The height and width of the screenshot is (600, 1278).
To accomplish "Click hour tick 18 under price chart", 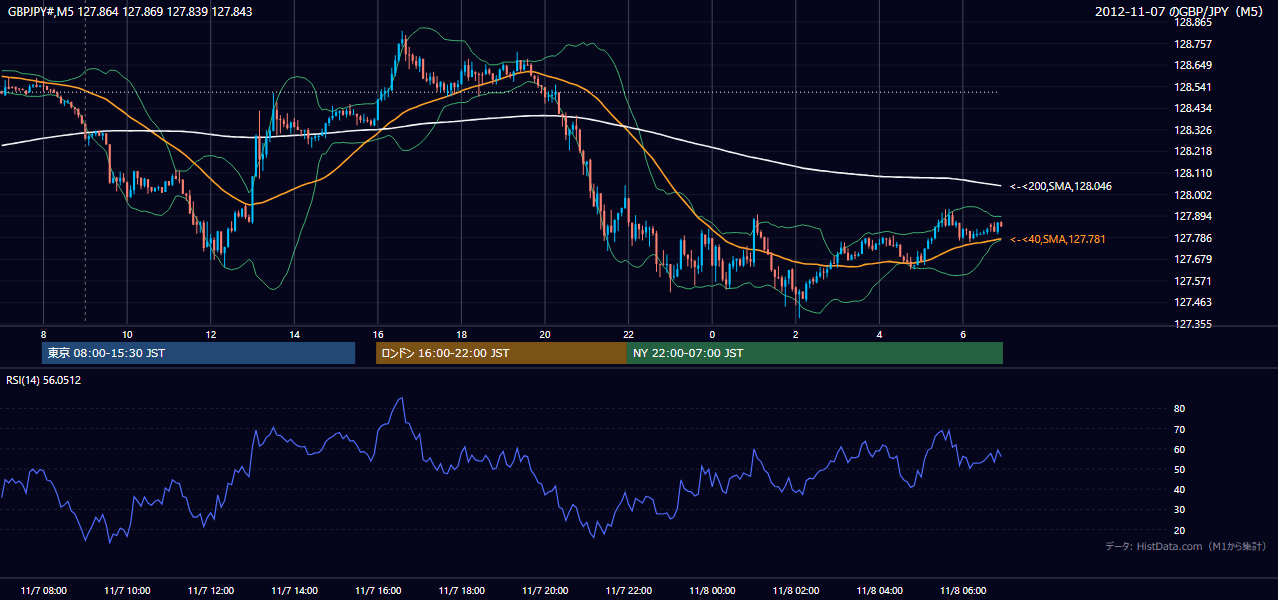I will [x=461, y=334].
